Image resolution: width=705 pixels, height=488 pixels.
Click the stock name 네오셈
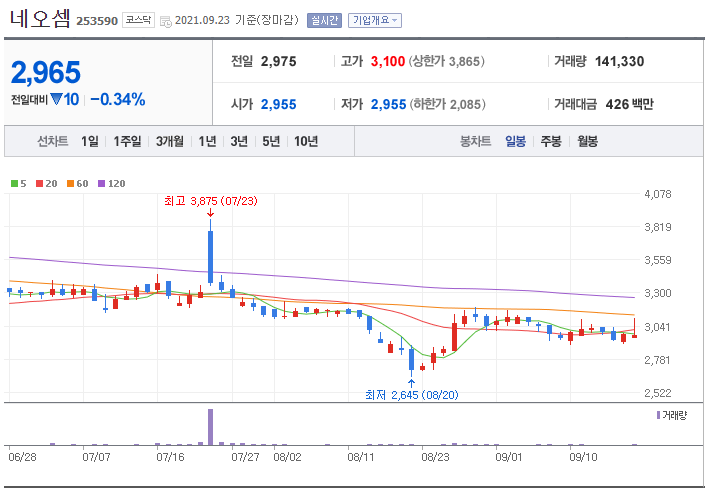(40, 18)
